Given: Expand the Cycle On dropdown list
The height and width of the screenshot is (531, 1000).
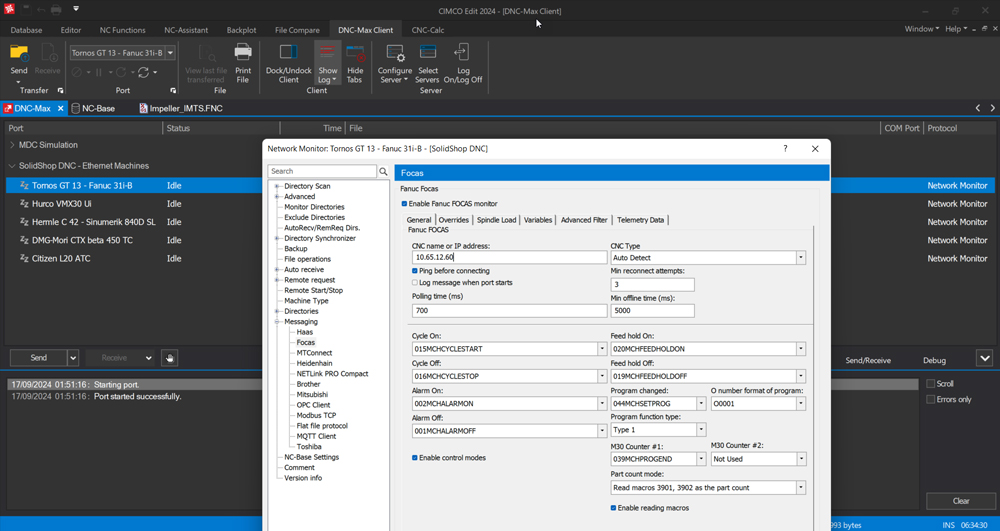Looking at the screenshot, I should coord(602,349).
